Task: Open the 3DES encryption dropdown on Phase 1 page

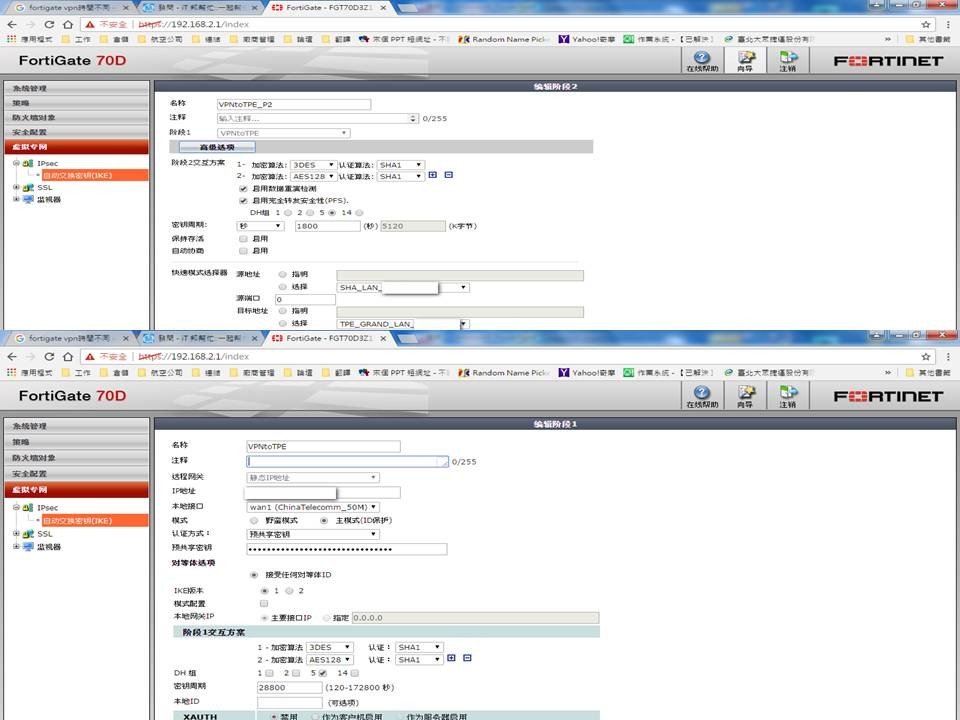Action: click(x=330, y=647)
